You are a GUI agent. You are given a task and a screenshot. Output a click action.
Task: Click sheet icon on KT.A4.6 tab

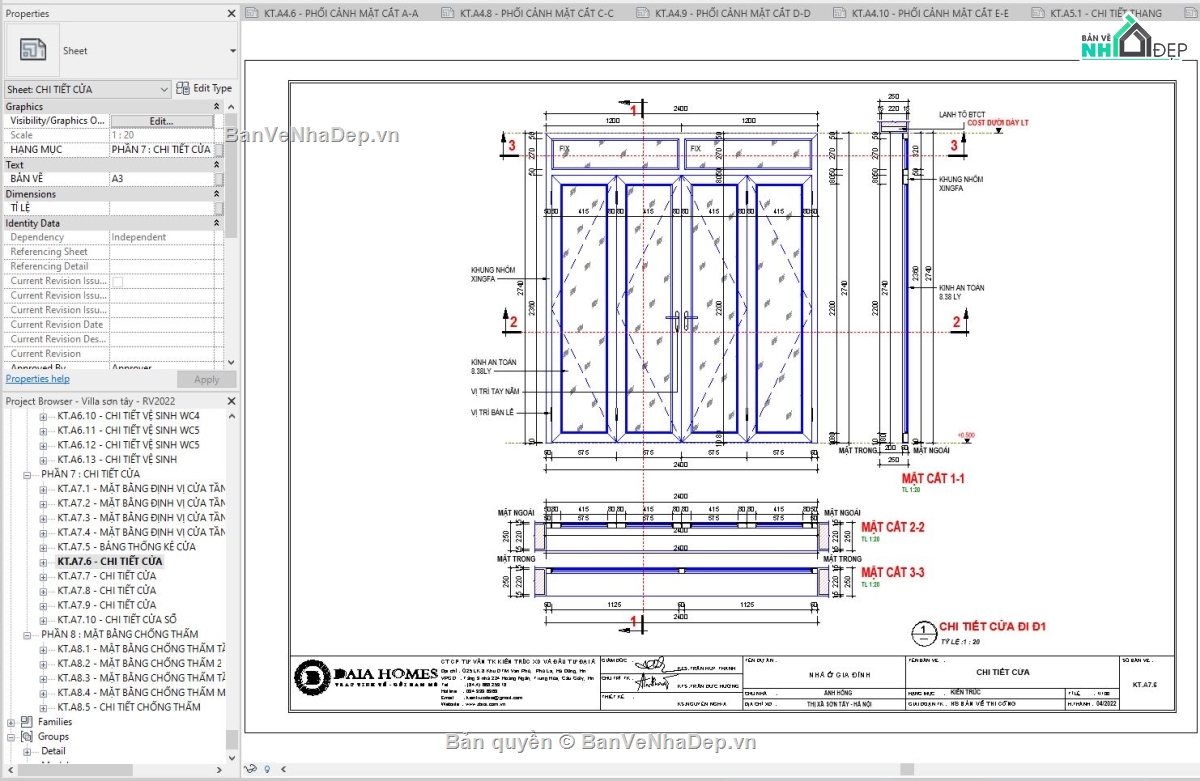pyautogui.click(x=253, y=13)
